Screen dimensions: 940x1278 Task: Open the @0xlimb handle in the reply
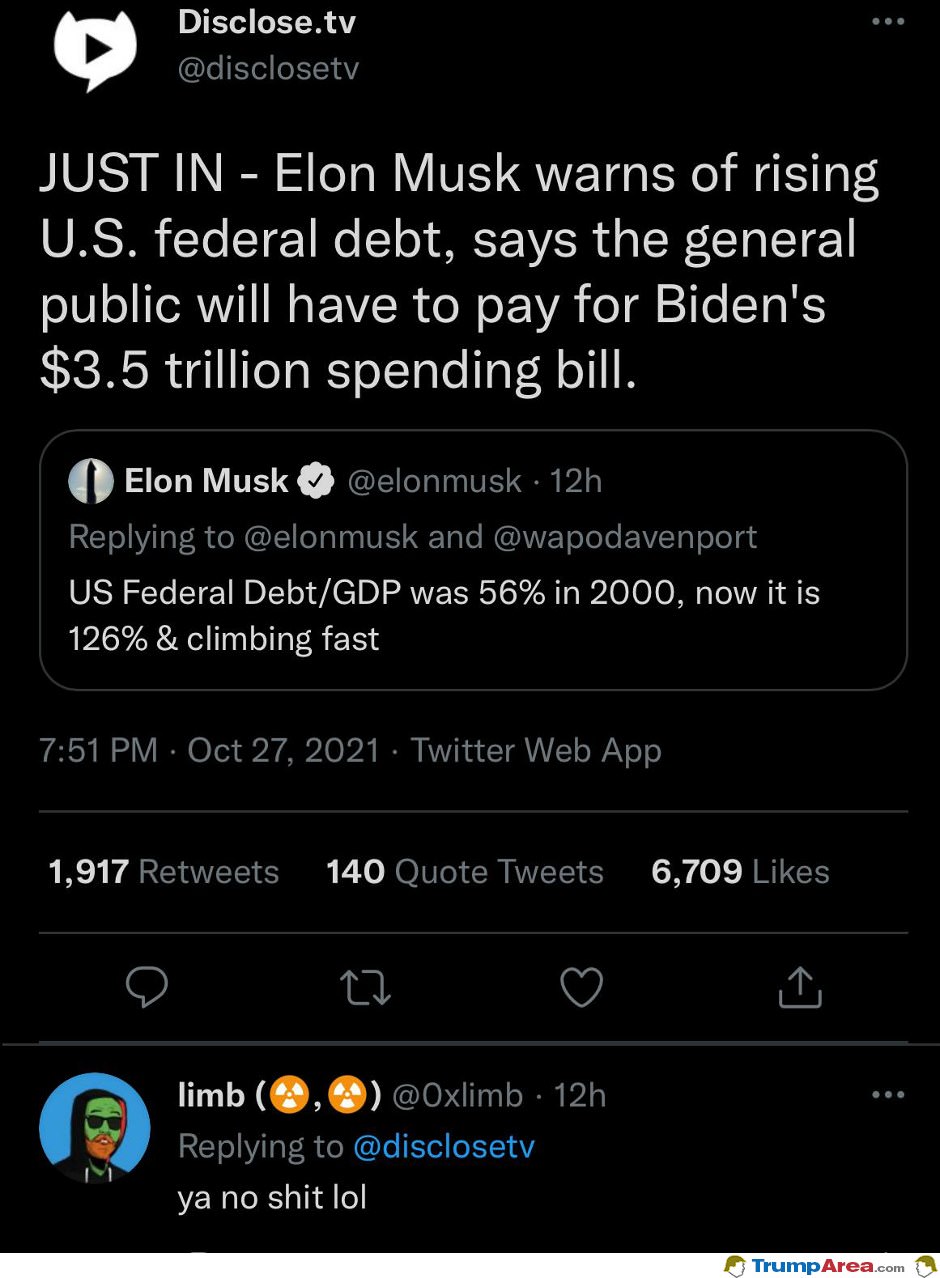point(457,1095)
